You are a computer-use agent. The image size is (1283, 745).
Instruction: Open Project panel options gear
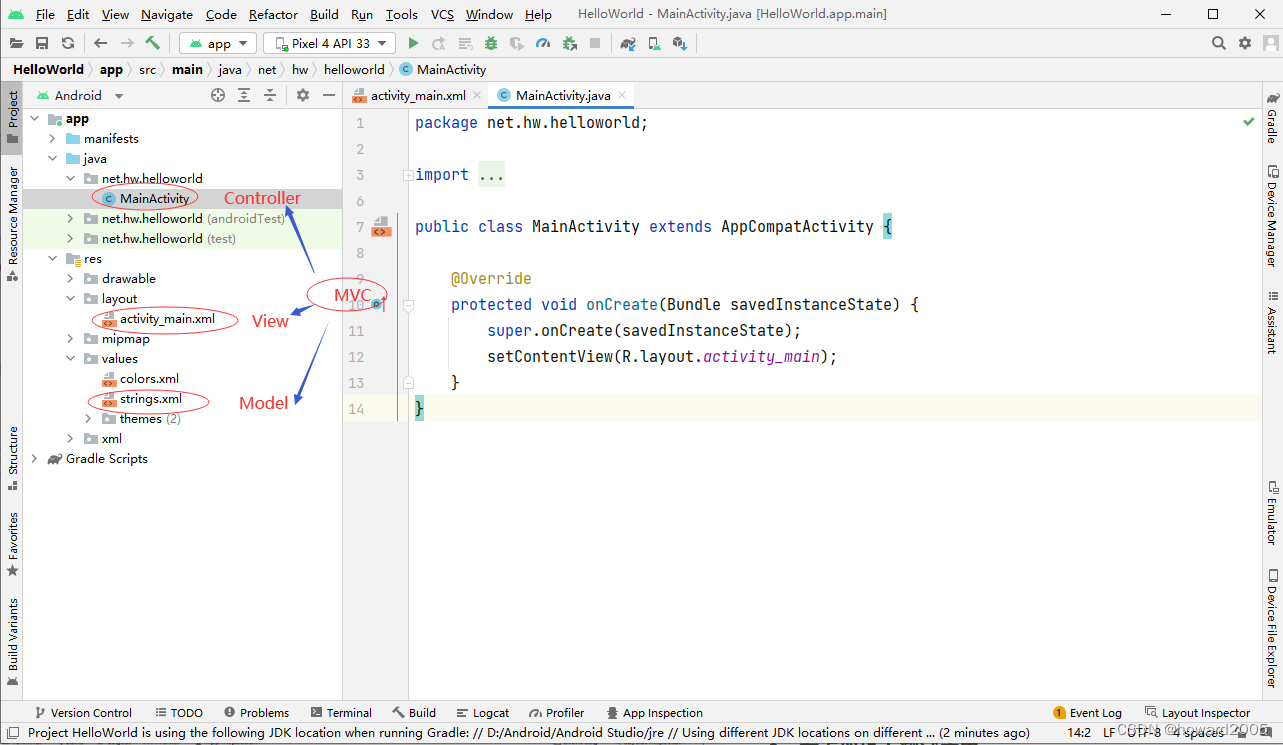point(303,95)
